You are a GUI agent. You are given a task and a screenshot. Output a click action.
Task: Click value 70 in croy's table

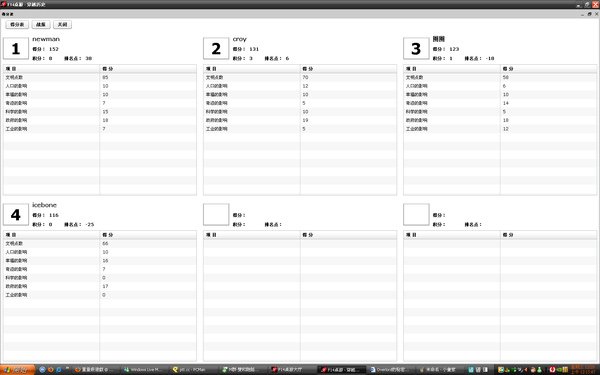coord(305,77)
